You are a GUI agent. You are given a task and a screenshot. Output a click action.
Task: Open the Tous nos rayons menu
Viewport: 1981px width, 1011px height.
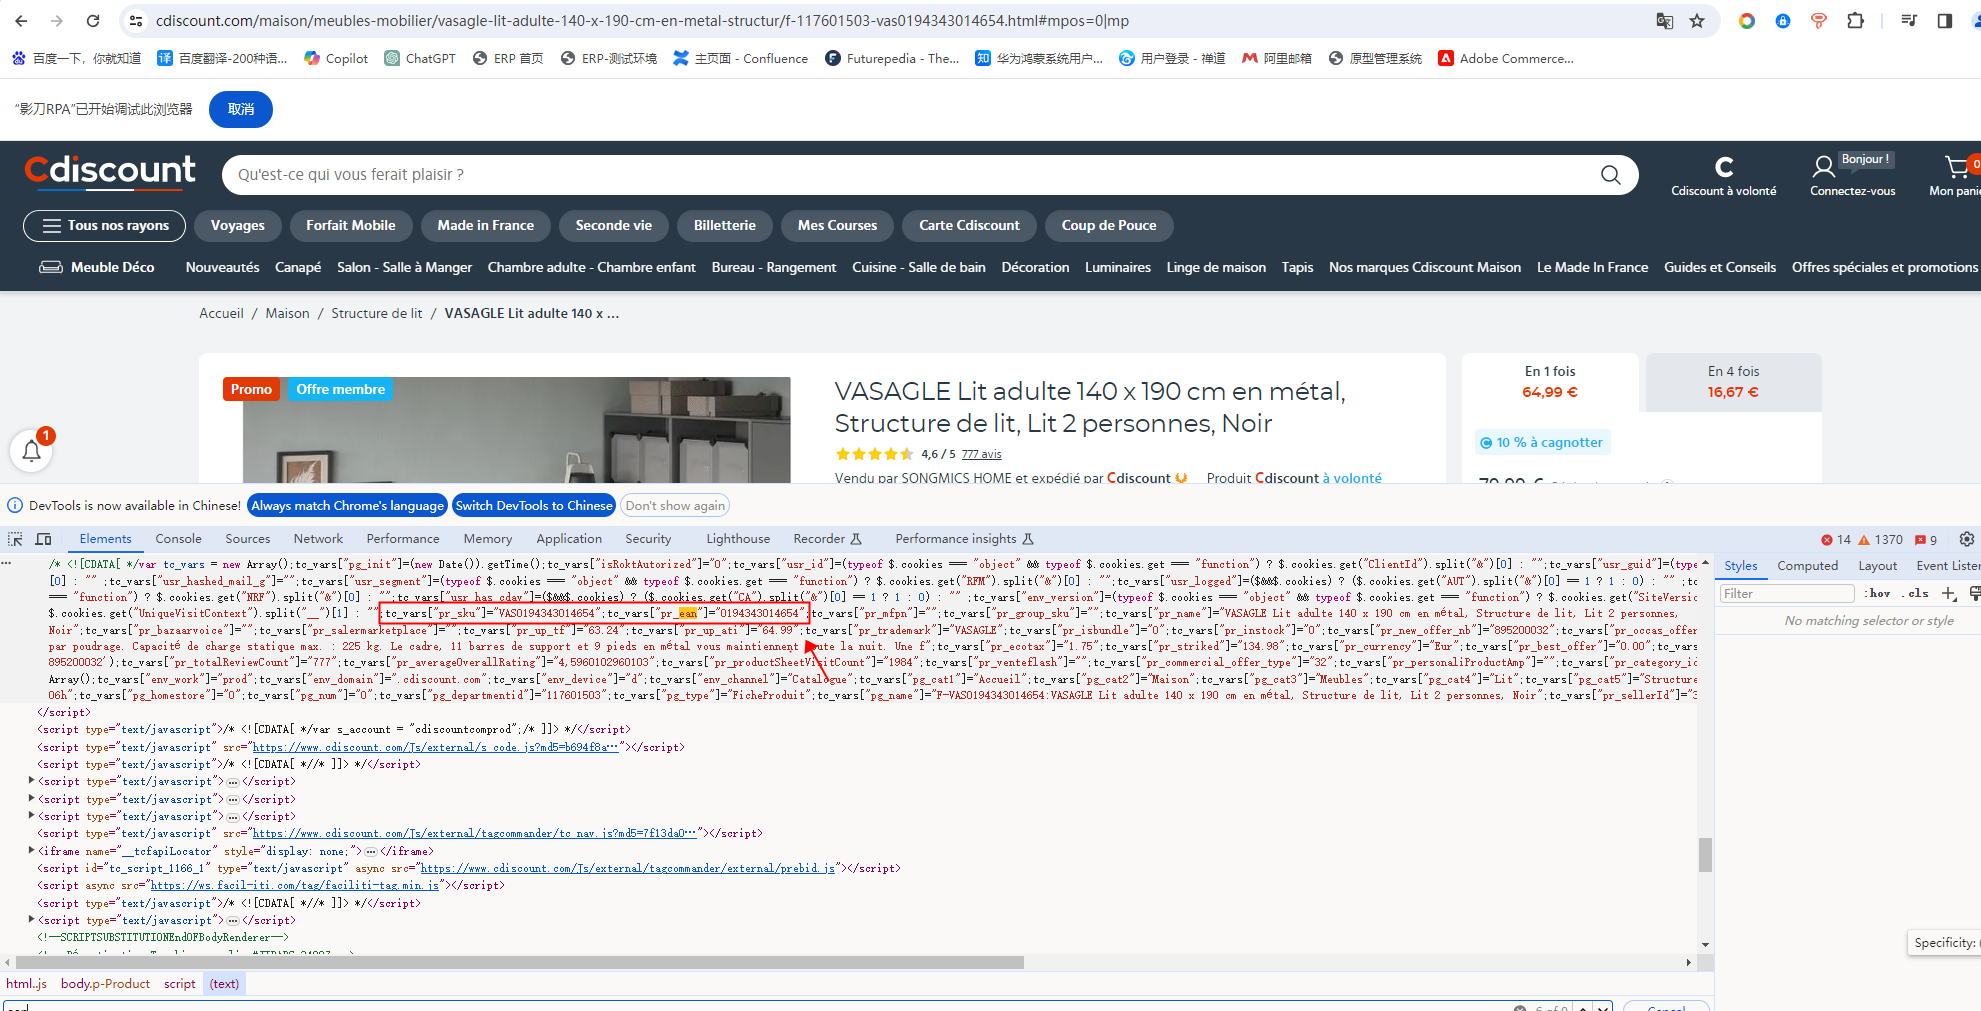[x=104, y=226]
